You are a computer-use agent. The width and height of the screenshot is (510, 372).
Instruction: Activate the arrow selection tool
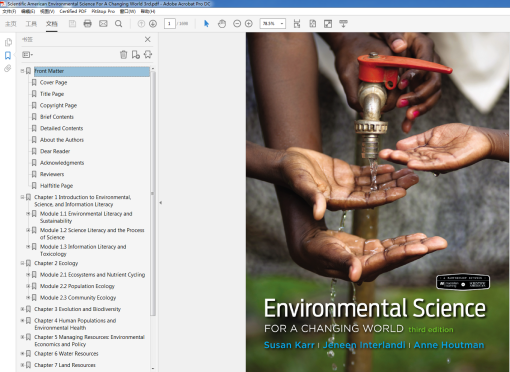pos(206,24)
